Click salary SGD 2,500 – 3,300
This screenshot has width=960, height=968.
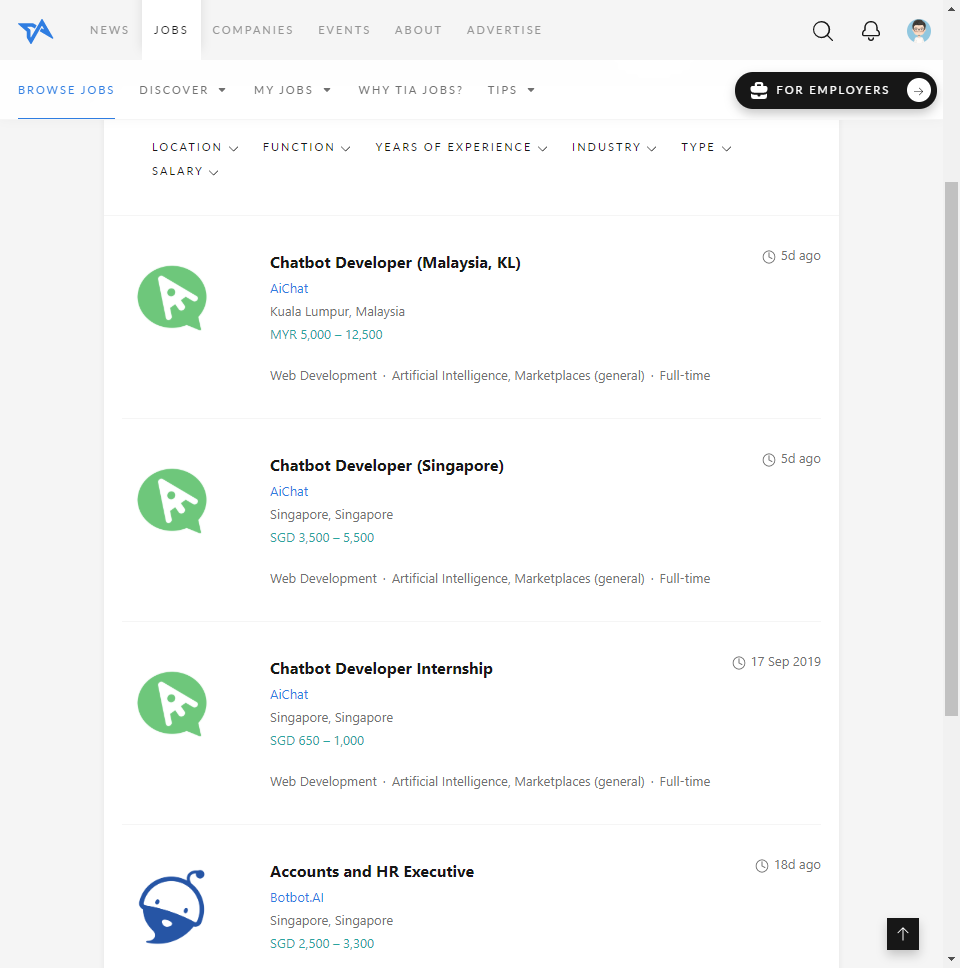322,944
